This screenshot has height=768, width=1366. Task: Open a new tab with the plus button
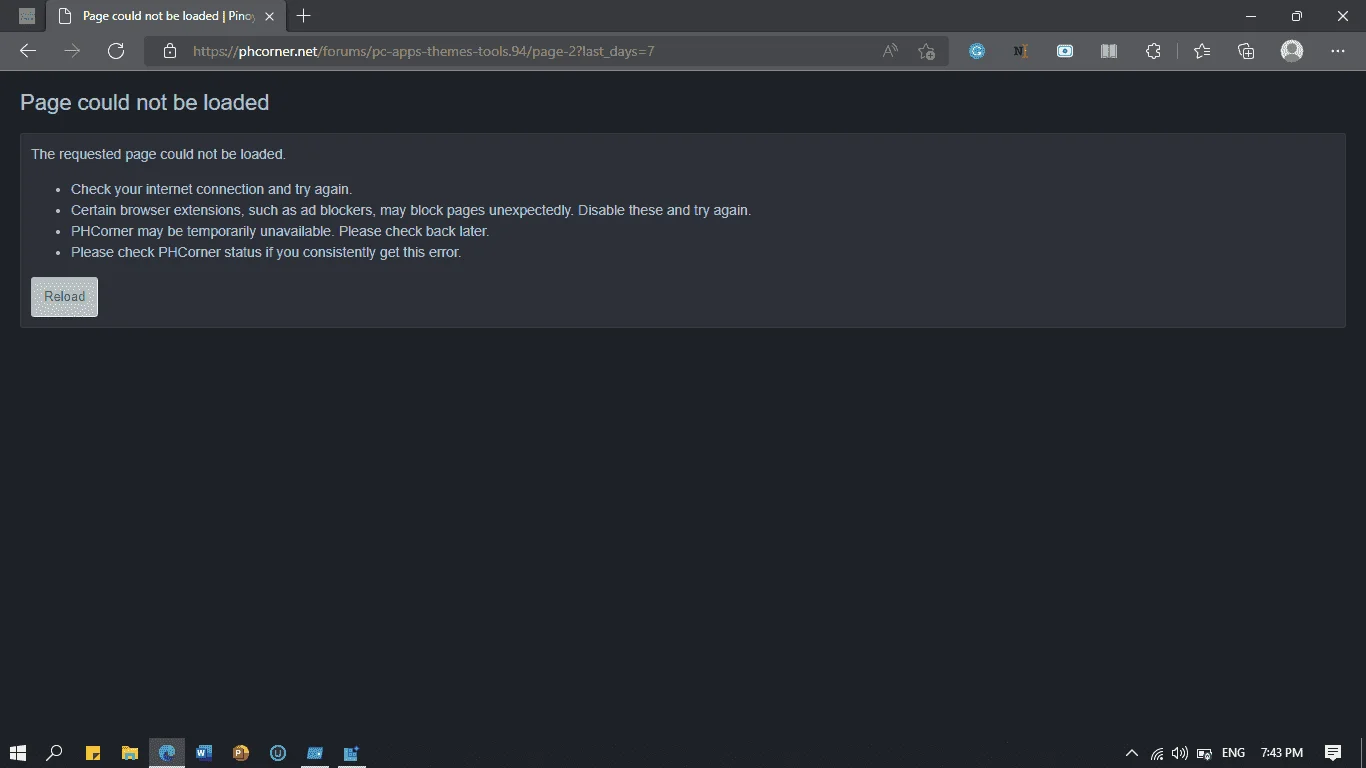pyautogui.click(x=304, y=16)
